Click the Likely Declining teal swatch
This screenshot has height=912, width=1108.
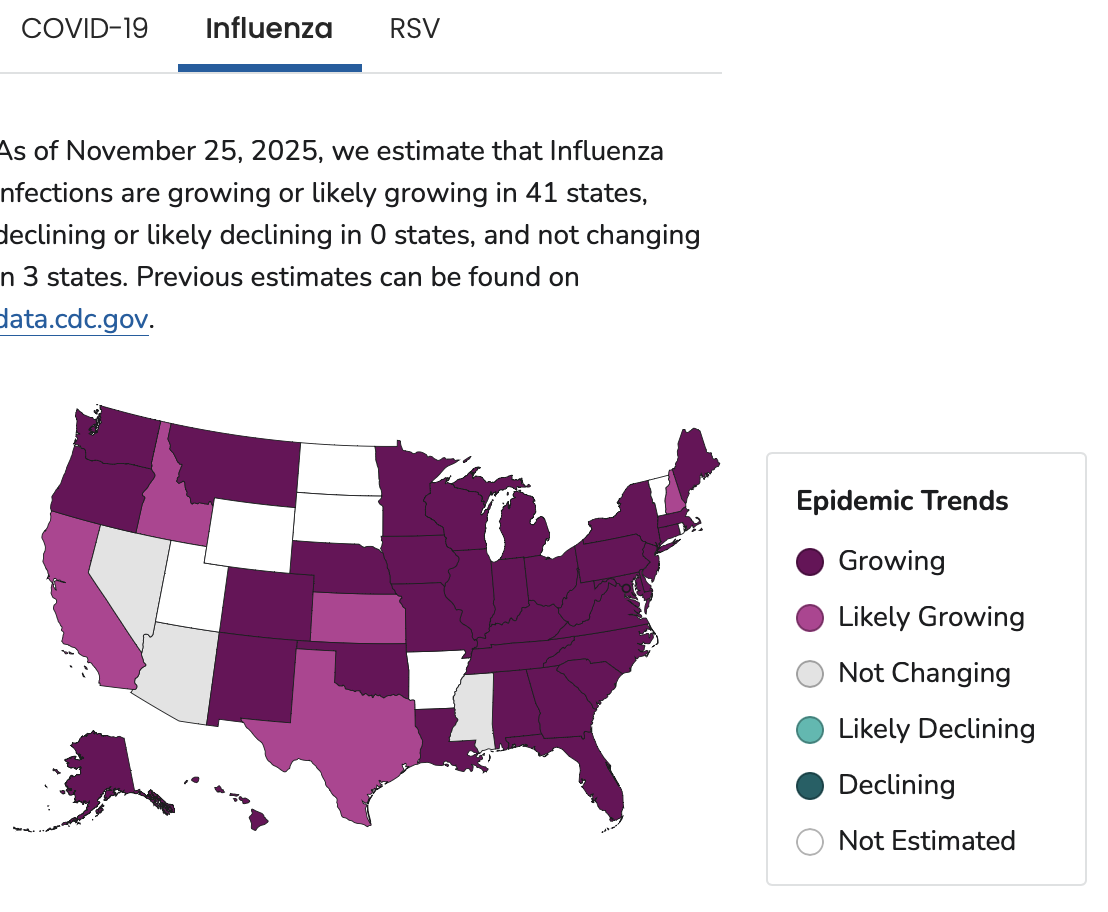[x=810, y=730]
